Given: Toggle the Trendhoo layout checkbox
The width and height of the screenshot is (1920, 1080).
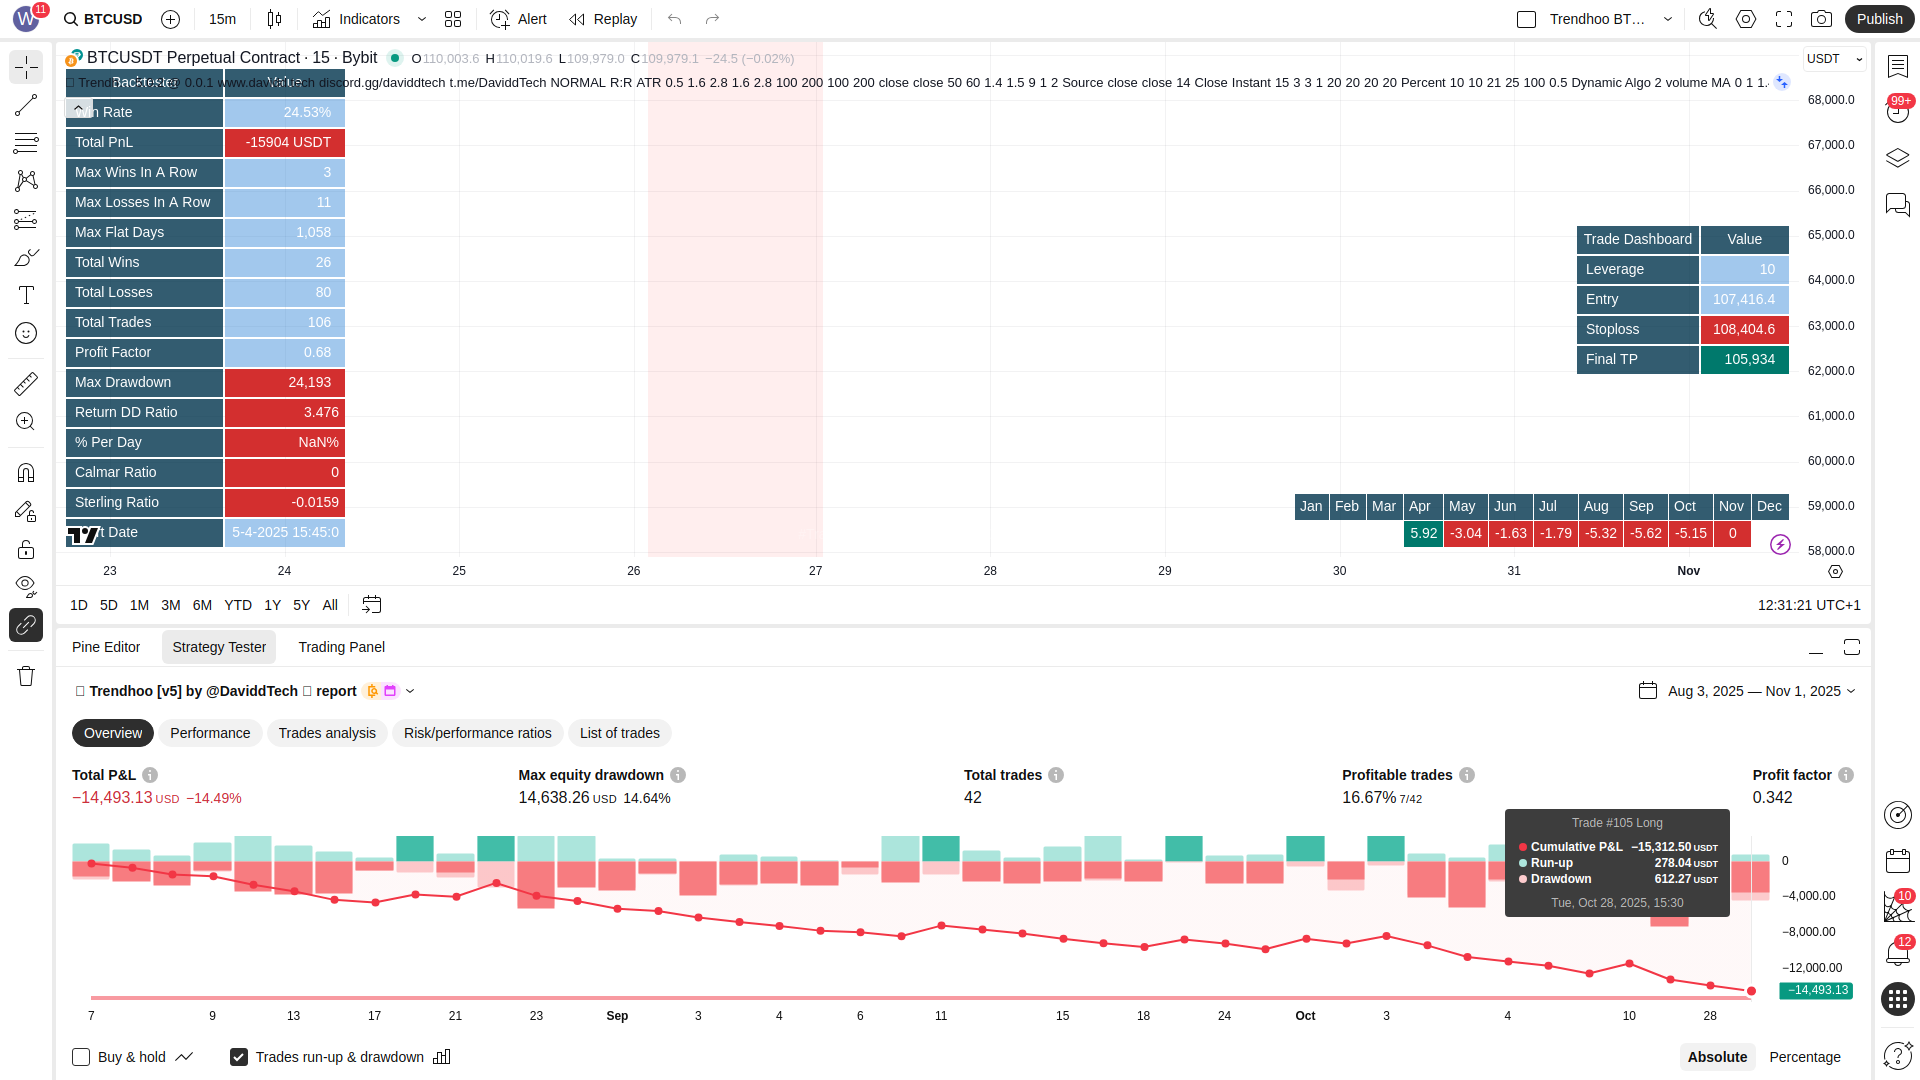Looking at the screenshot, I should pos(1526,19).
